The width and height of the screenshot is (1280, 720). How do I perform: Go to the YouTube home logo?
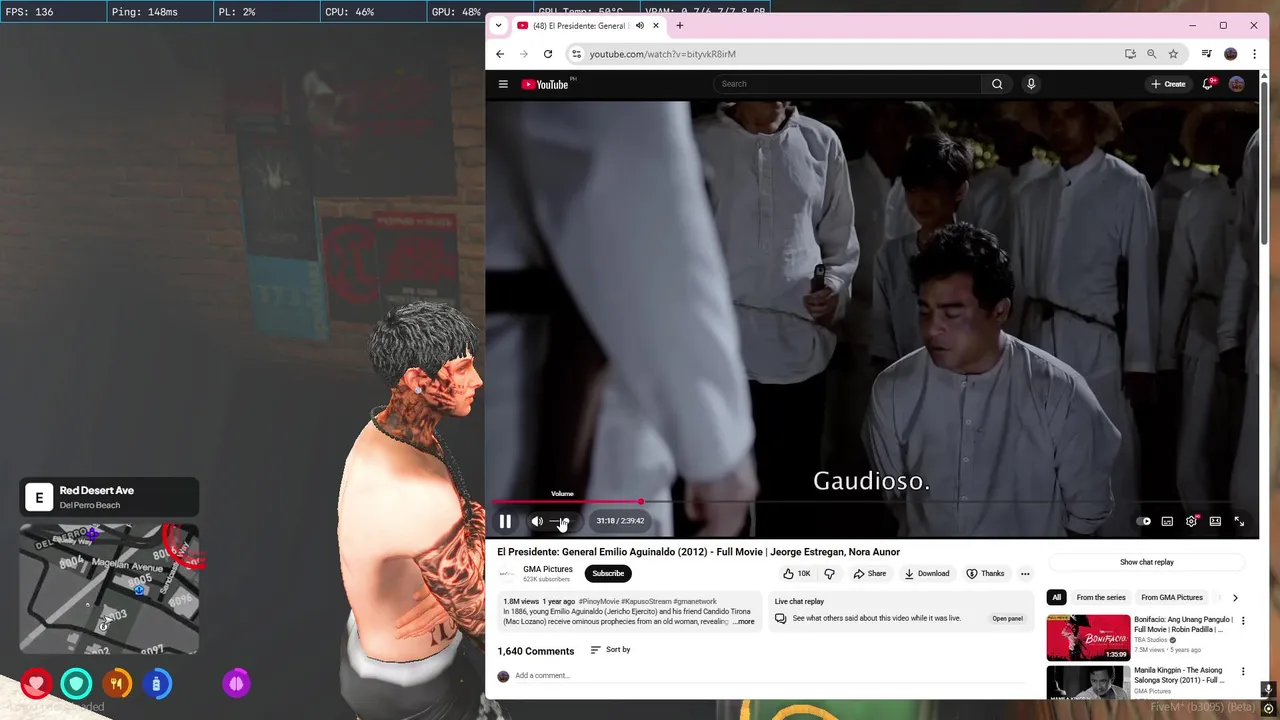coord(545,84)
